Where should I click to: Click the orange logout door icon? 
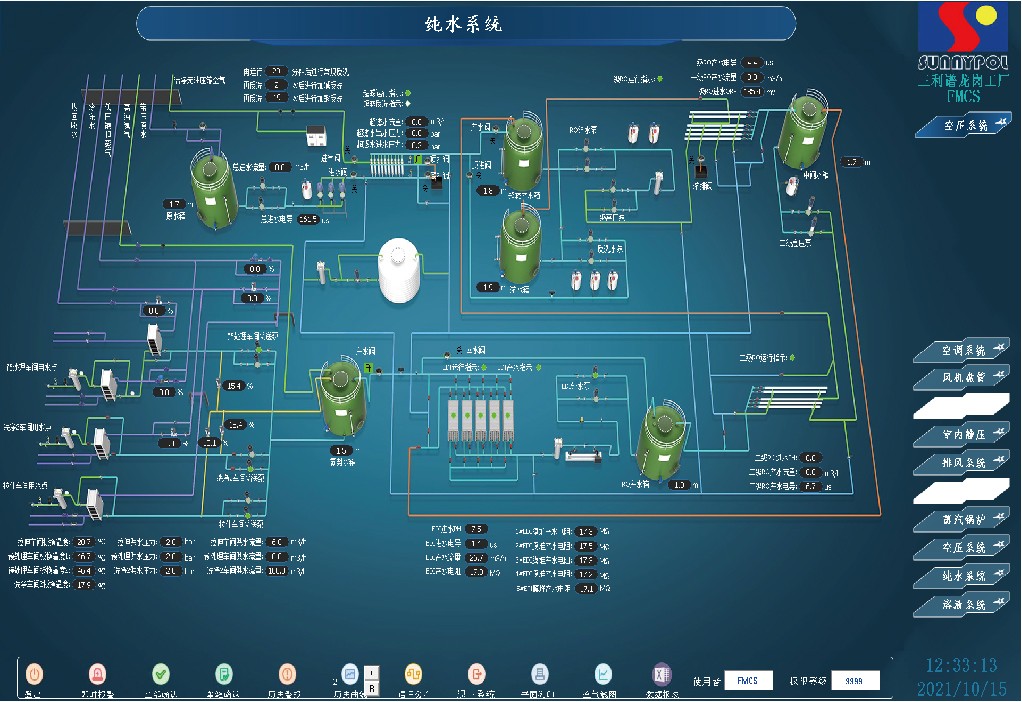(x=477, y=674)
